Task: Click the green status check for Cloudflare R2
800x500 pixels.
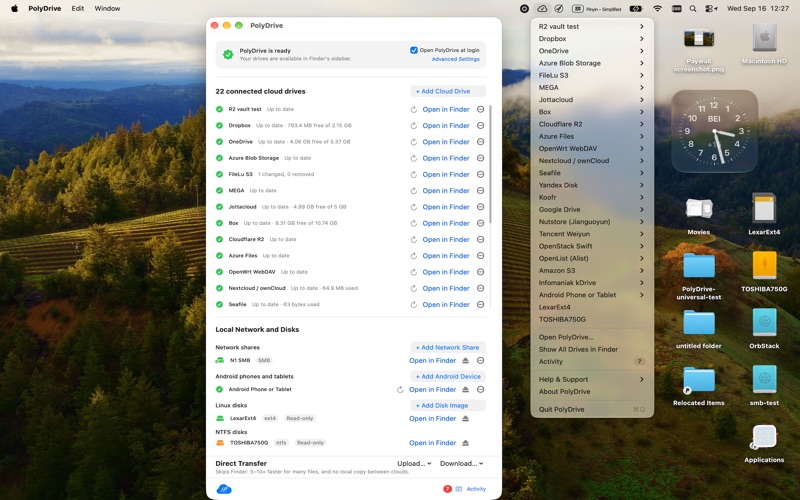Action: click(x=219, y=239)
